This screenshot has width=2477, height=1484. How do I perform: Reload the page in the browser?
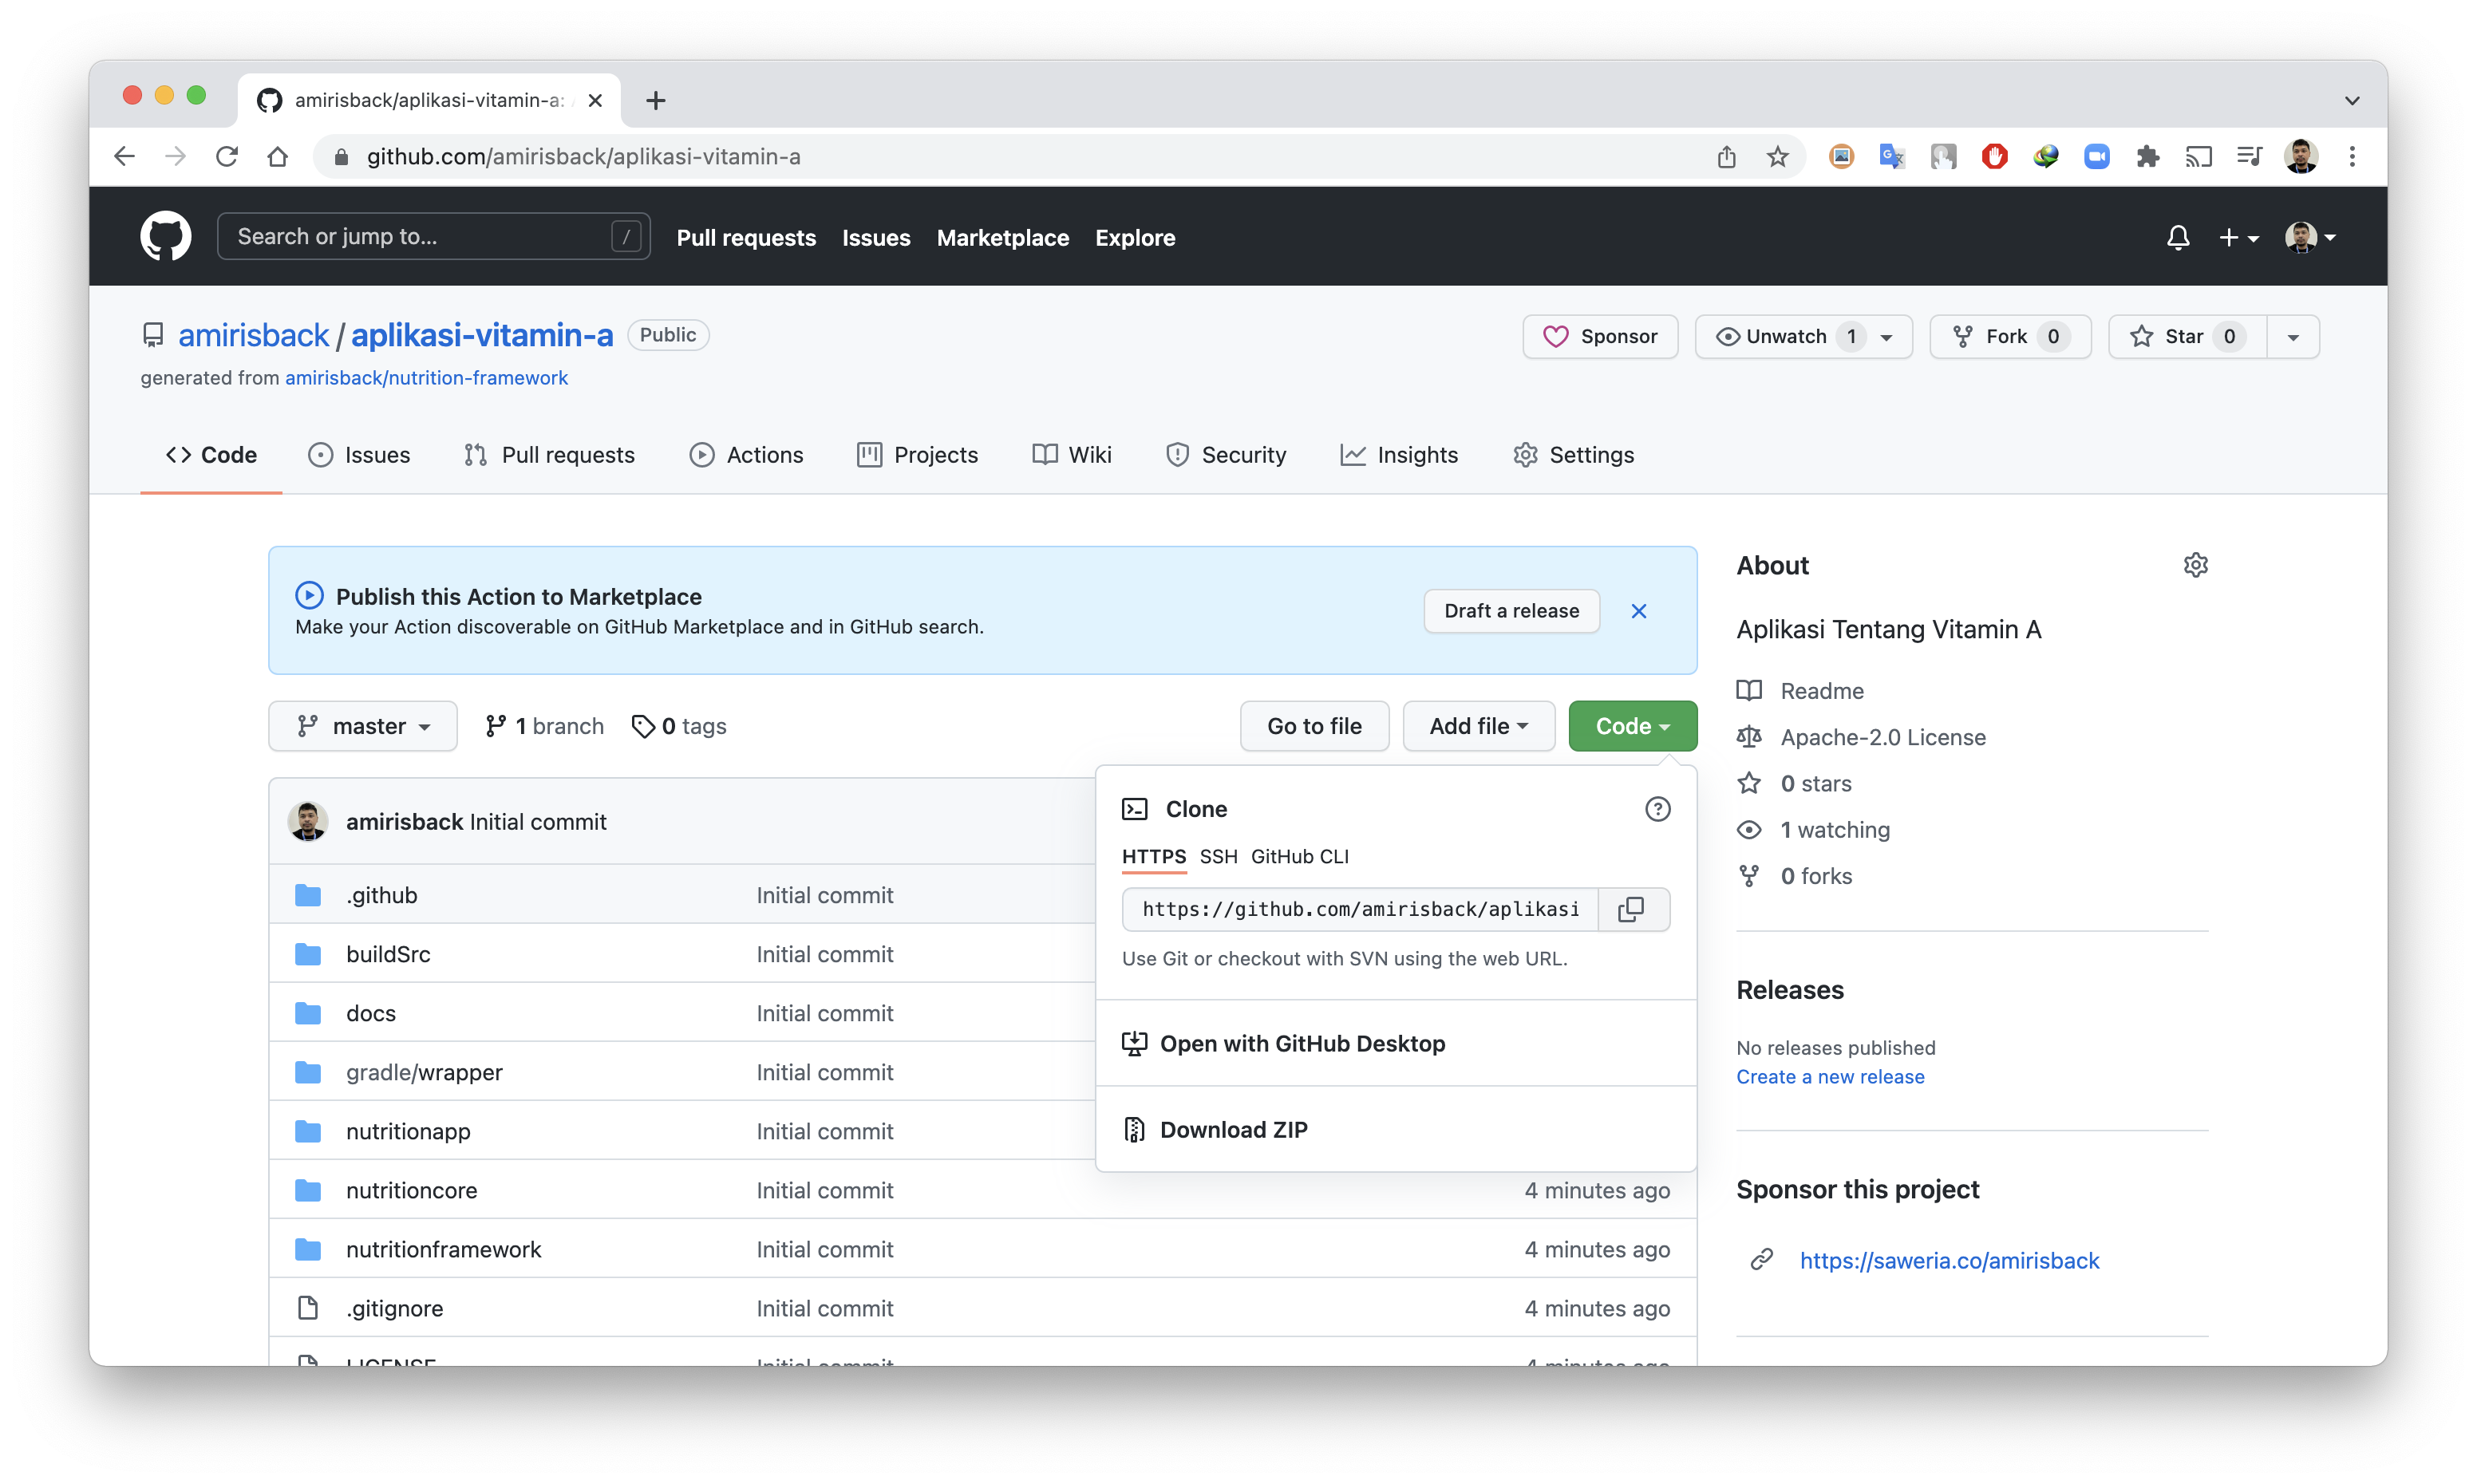coord(227,157)
